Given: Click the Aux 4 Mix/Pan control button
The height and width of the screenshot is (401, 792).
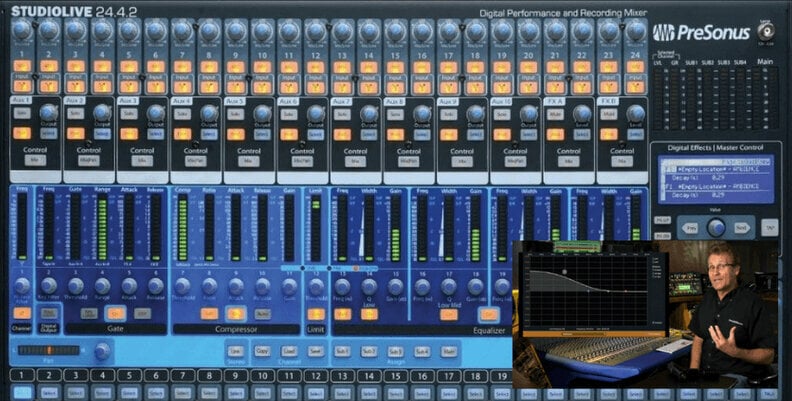Looking at the screenshot, I should pyautogui.click(x=195, y=161).
